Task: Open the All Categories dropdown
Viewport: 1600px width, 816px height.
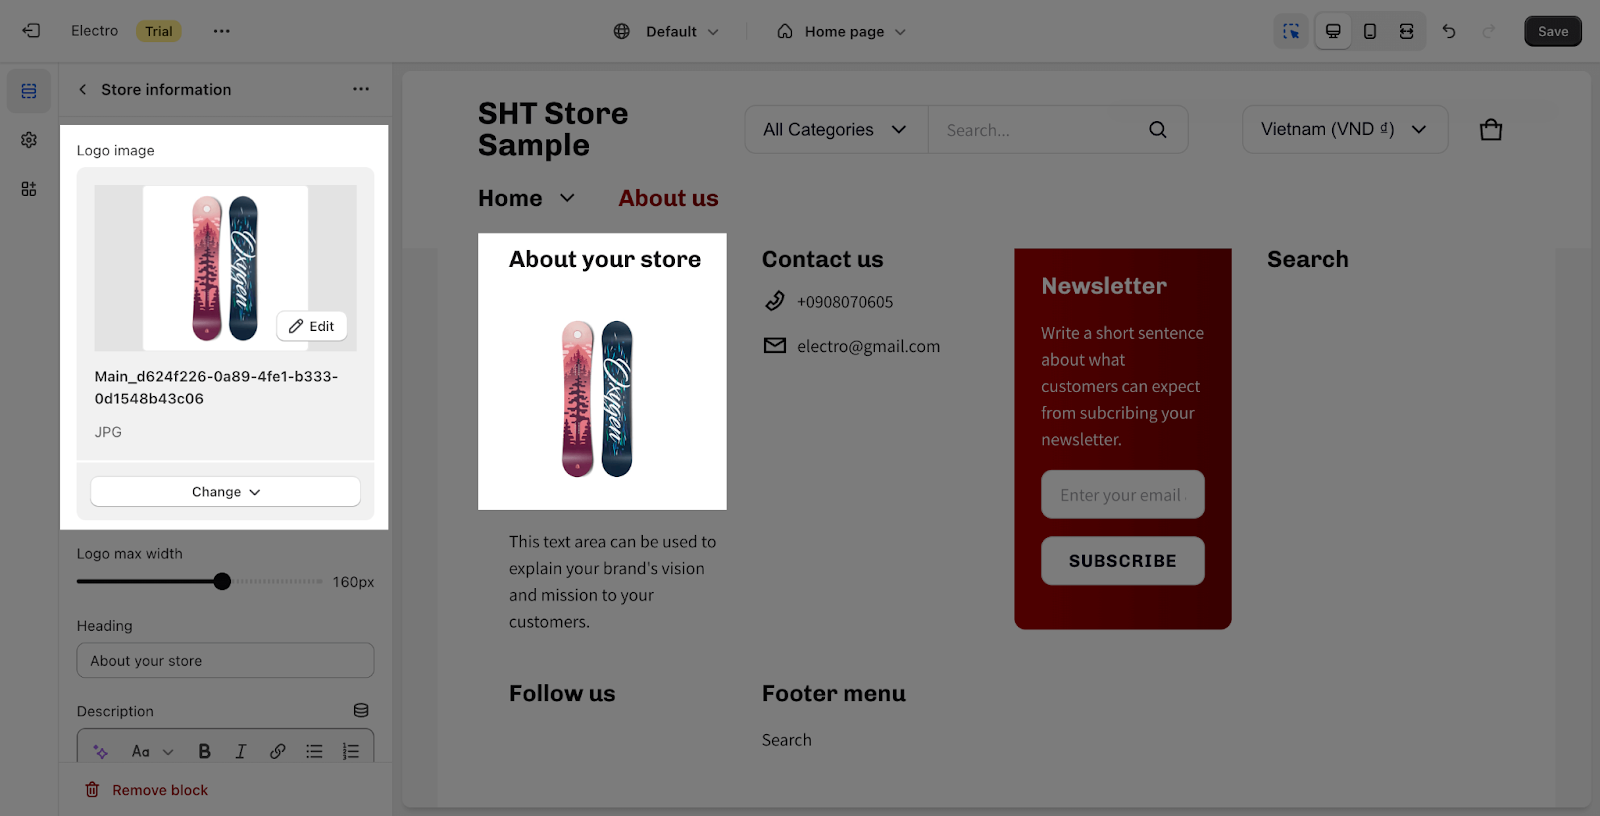Action: pyautogui.click(x=836, y=130)
